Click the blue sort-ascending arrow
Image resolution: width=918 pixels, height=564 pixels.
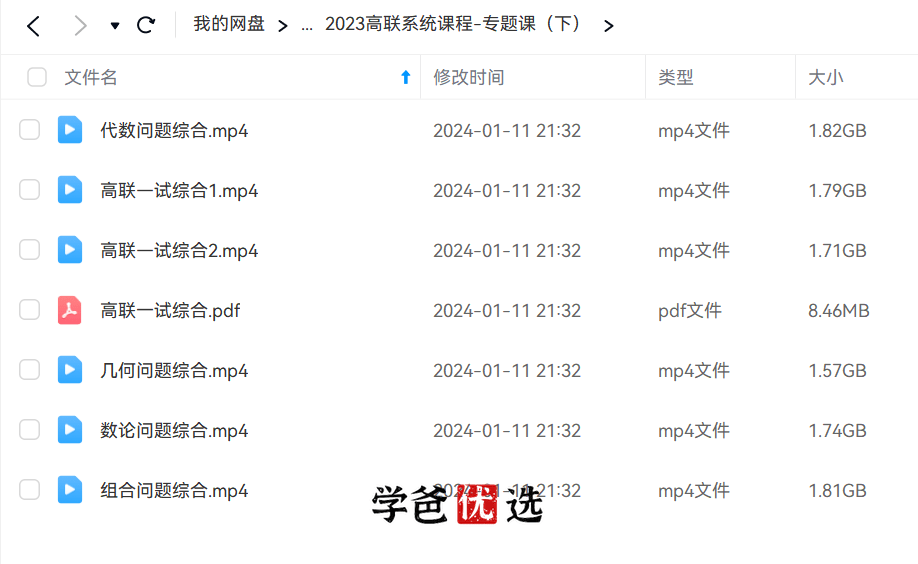click(x=405, y=77)
